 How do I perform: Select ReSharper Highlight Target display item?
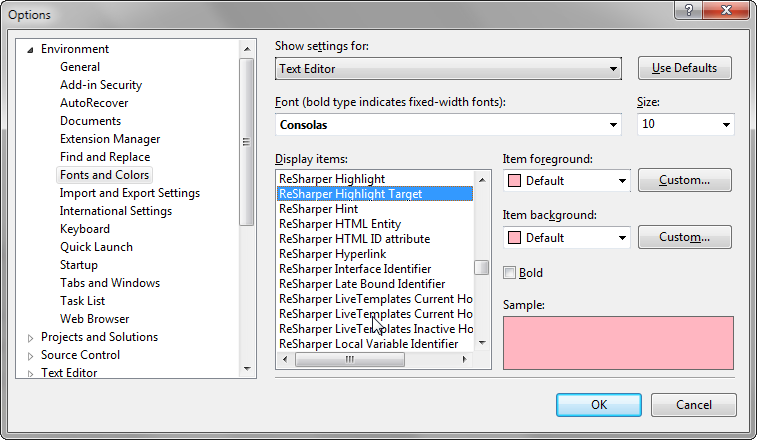pyautogui.click(x=375, y=194)
